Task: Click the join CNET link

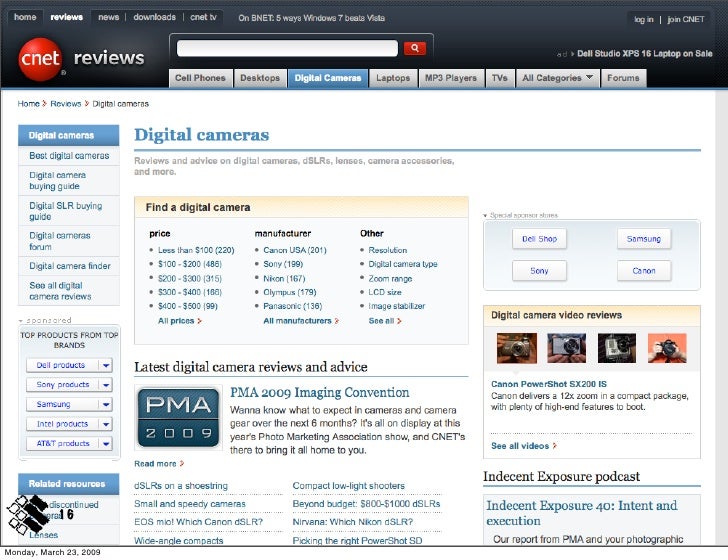Action: point(686,19)
